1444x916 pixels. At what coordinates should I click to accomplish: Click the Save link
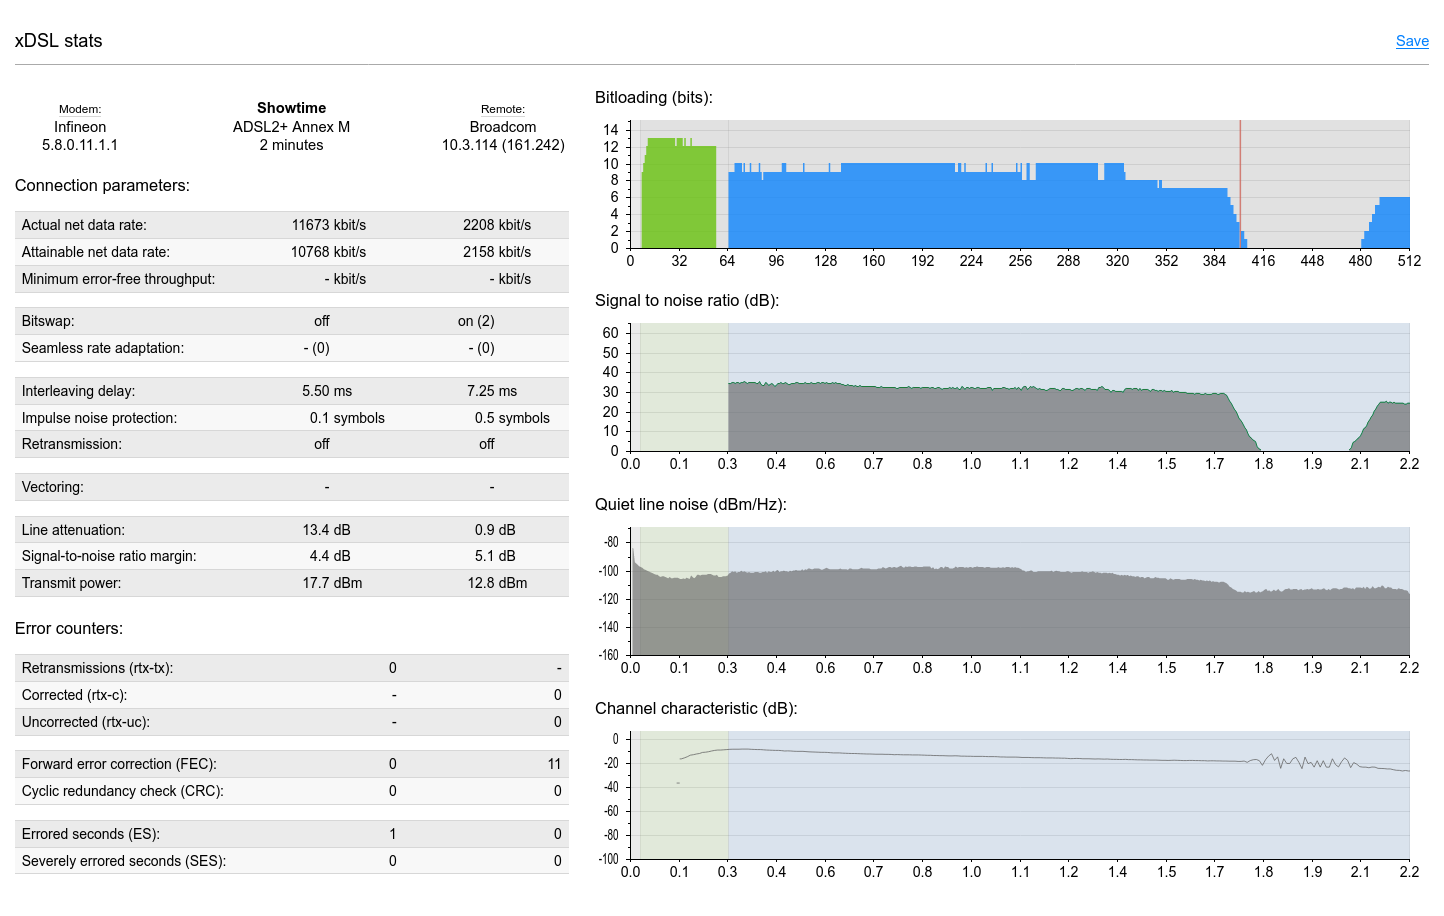tap(1412, 41)
